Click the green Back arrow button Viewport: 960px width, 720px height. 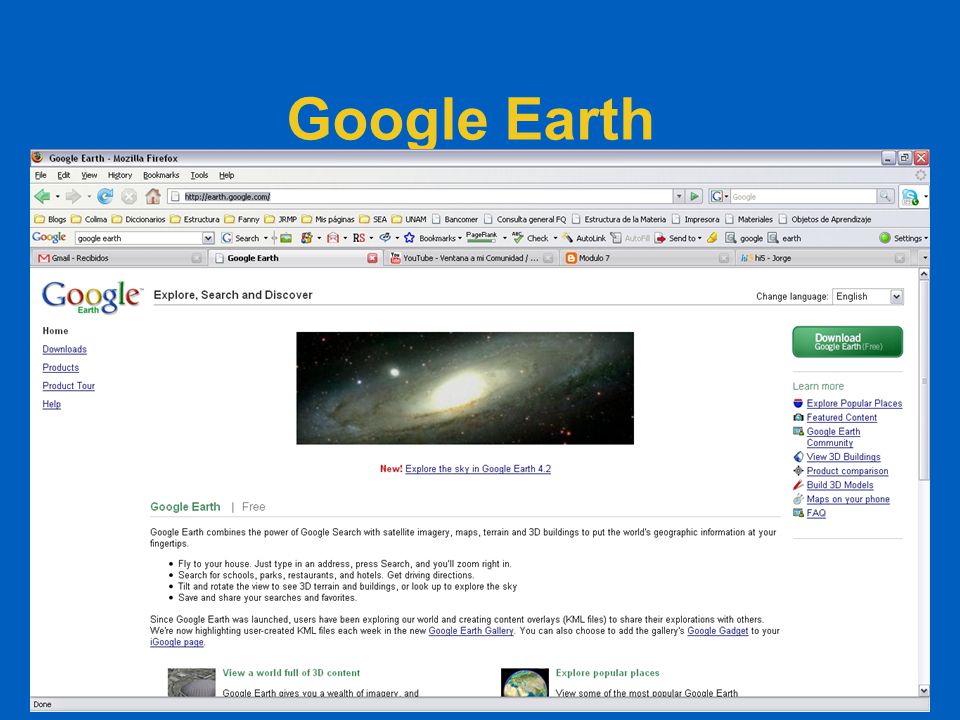[42, 197]
